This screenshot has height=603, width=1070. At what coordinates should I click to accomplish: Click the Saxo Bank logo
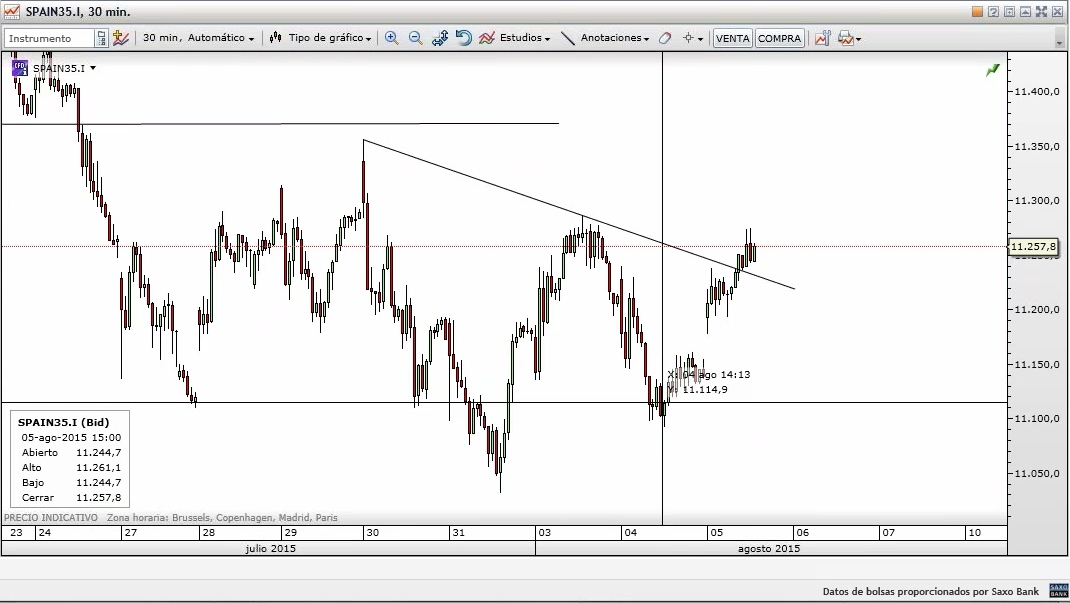pos(1058,591)
